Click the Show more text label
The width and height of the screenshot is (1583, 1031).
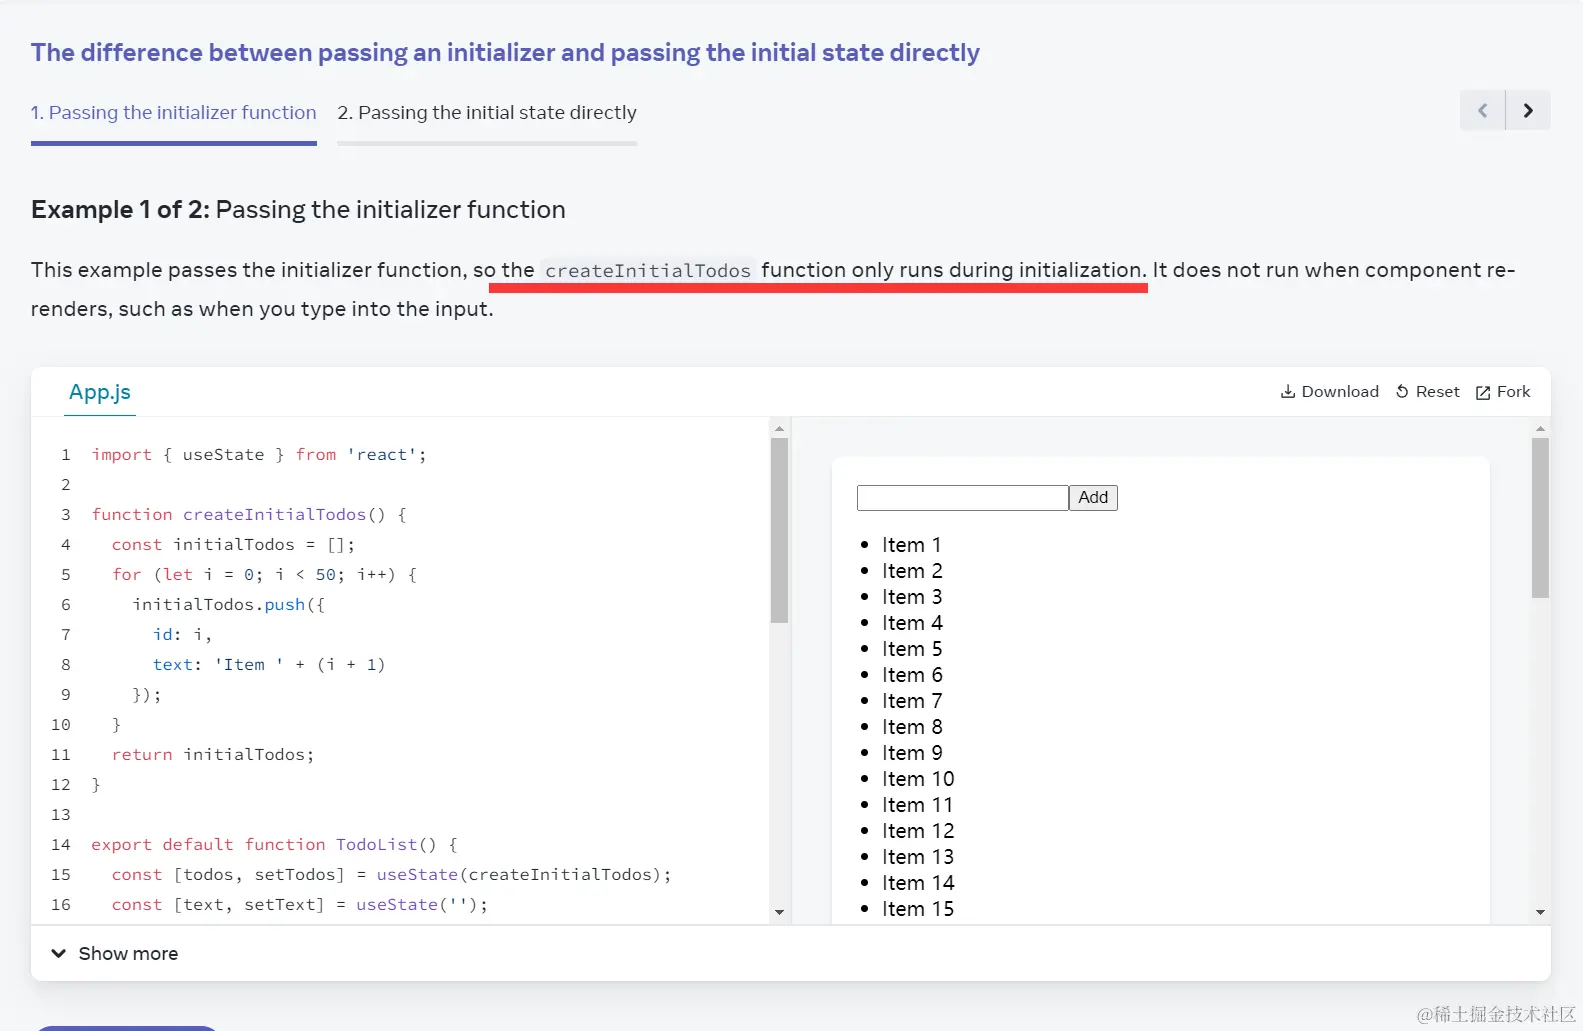[128, 954]
